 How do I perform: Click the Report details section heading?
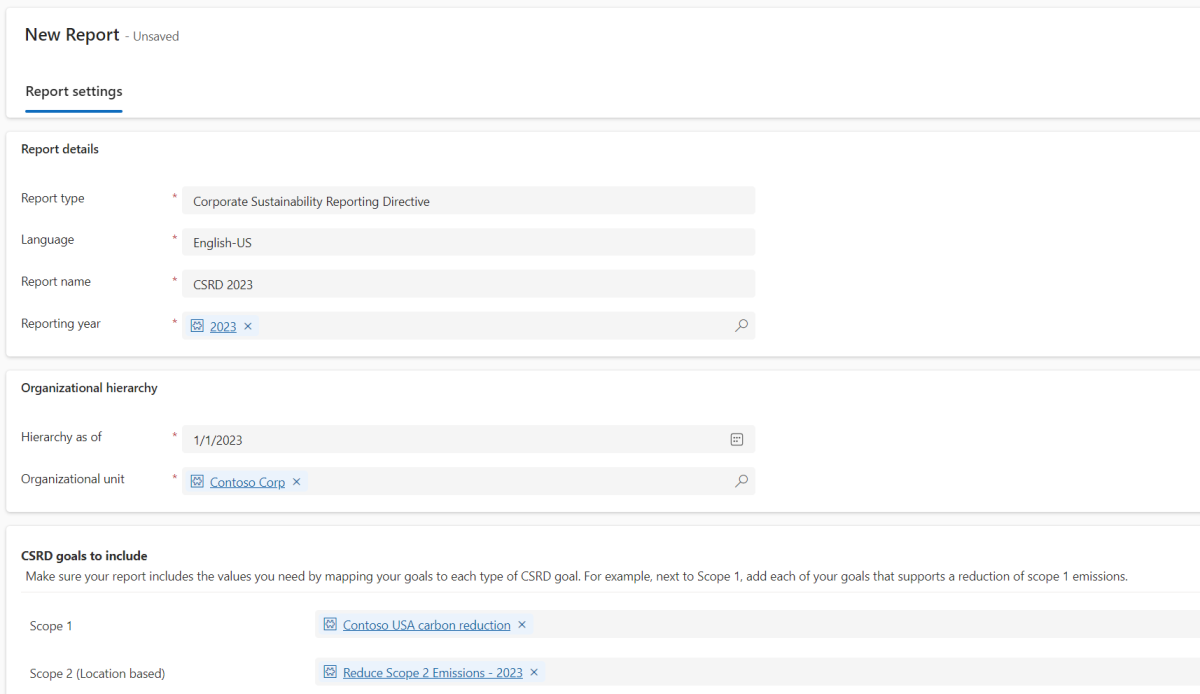60,149
